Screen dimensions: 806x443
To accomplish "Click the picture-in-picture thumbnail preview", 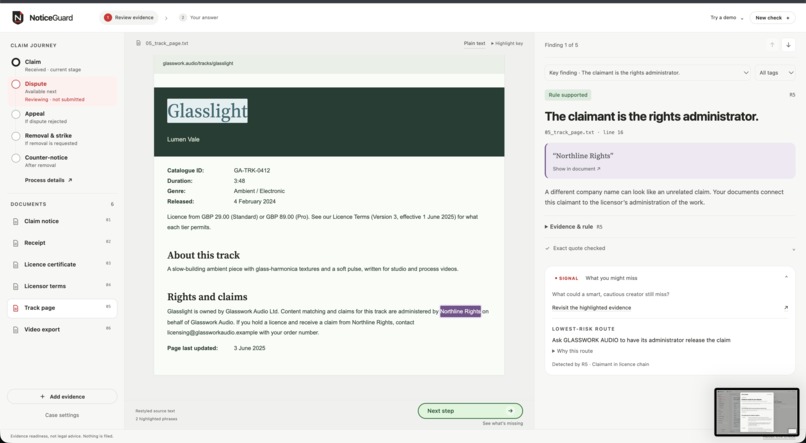I will [x=757, y=412].
